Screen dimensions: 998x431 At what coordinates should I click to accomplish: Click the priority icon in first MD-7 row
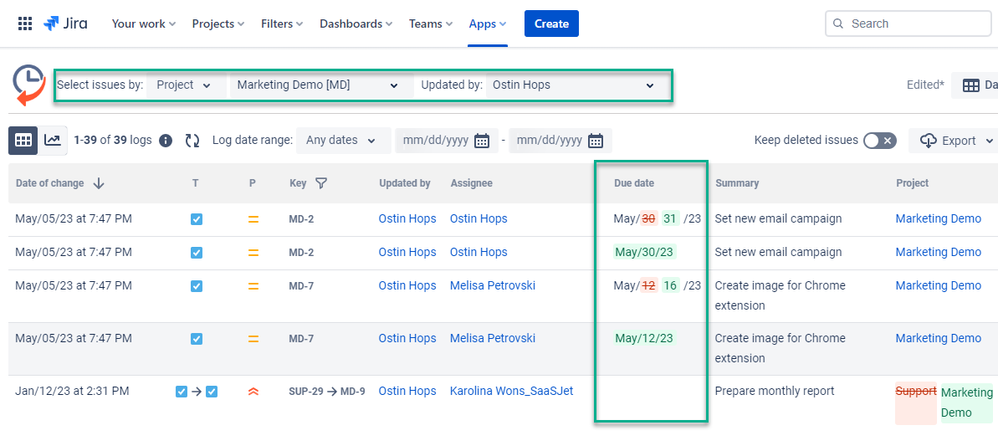point(253,286)
